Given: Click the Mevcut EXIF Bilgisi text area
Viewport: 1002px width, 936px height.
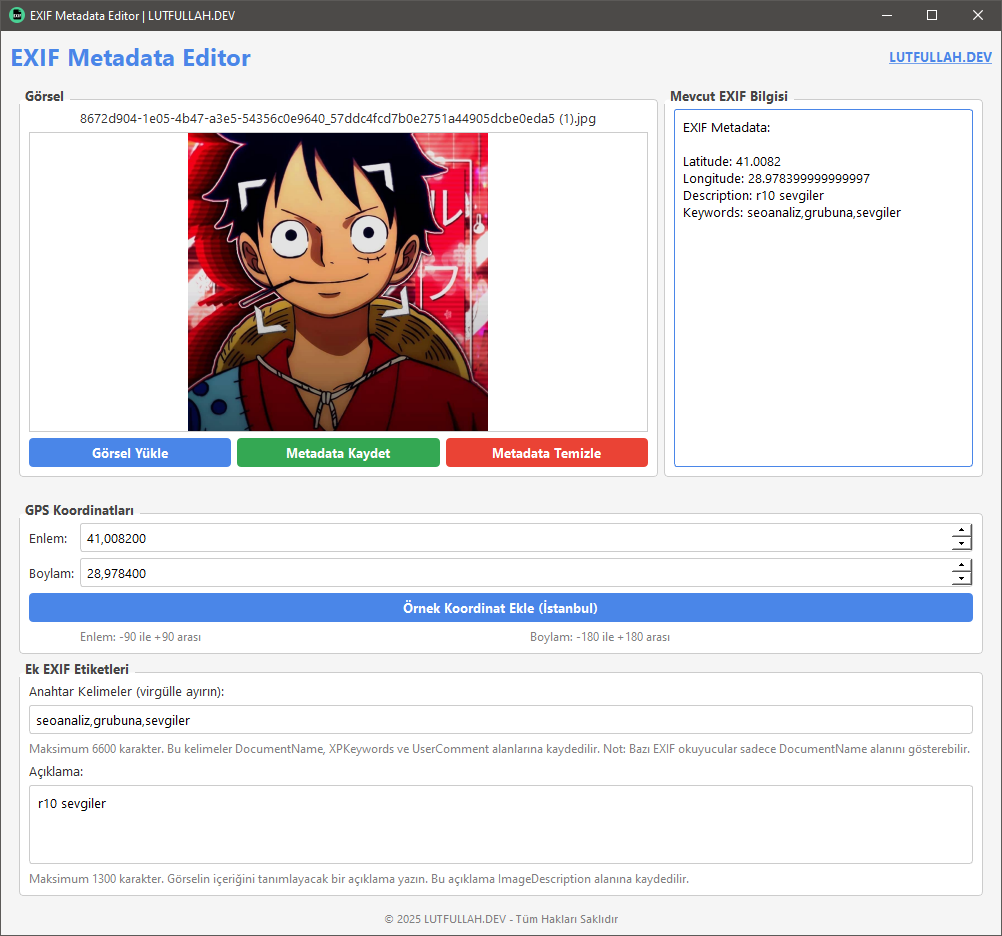Looking at the screenshot, I should pos(823,288).
